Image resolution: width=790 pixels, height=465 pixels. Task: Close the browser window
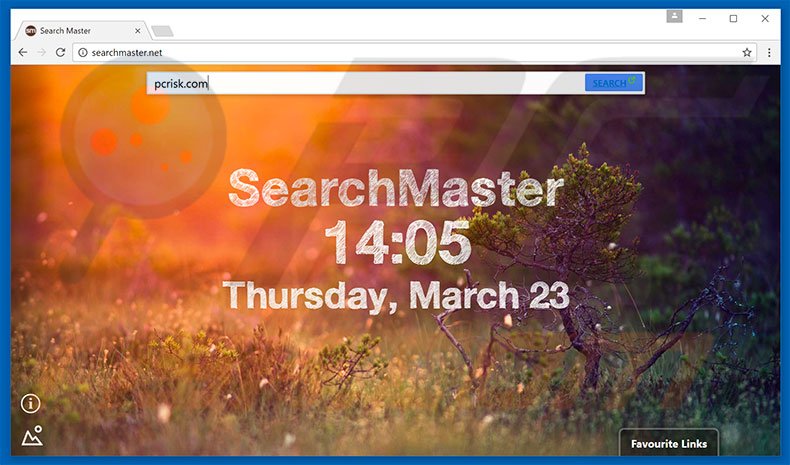pyautogui.click(x=765, y=19)
